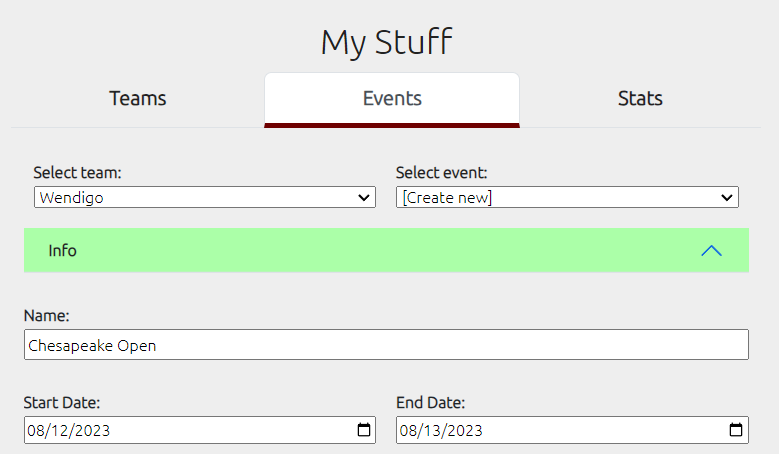This screenshot has width=779, height=454.
Task: Open the Stats tab
Action: (640, 99)
